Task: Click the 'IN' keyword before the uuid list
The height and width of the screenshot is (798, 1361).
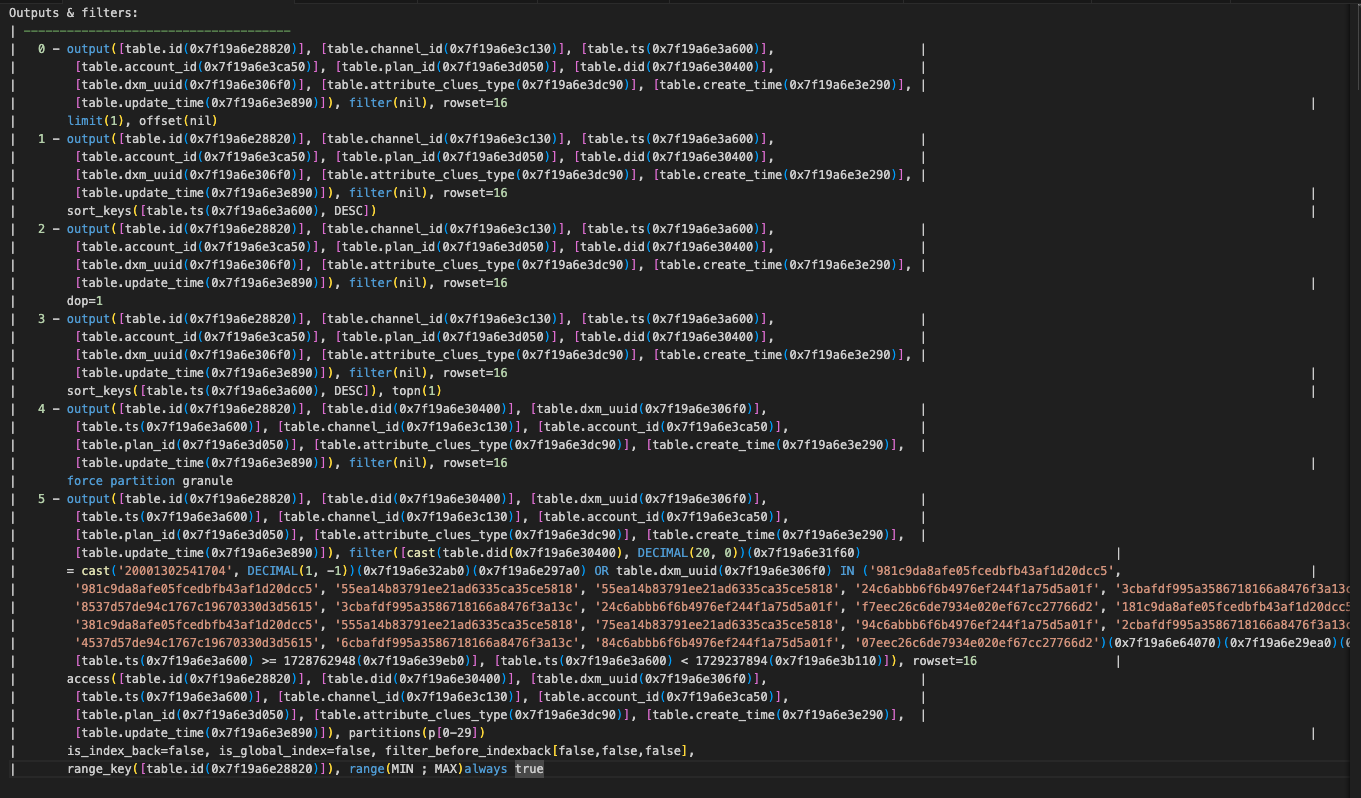Action: pos(847,570)
